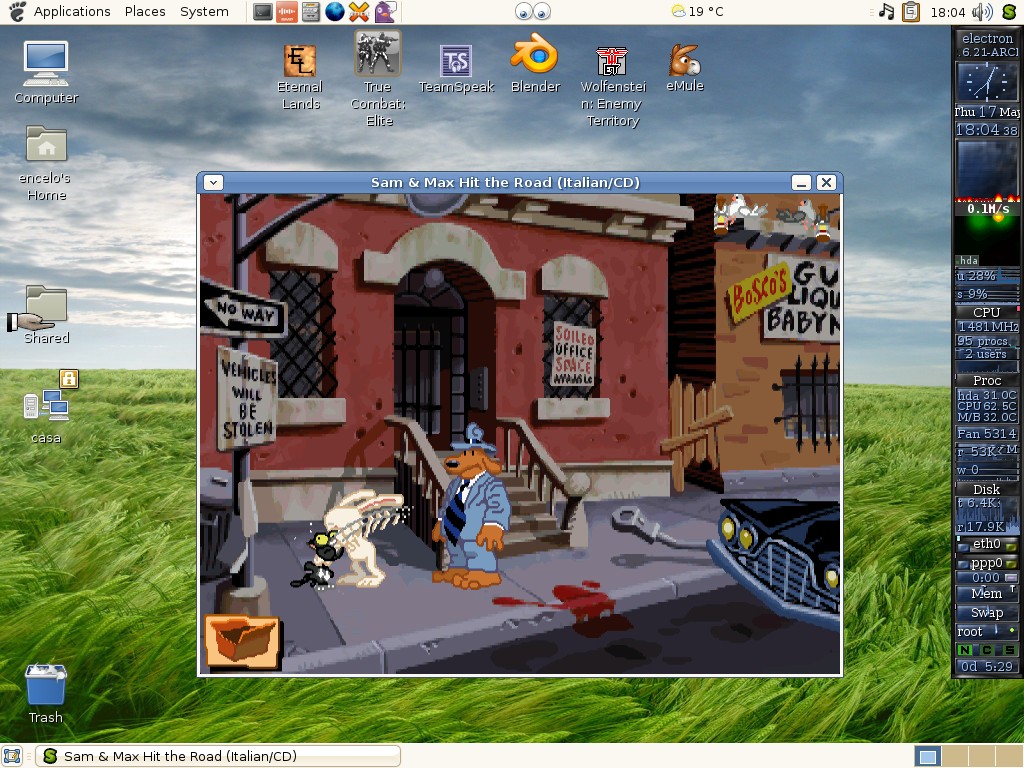This screenshot has height=768, width=1024.
Task: Click the GKrellM Disk panel label
Action: click(986, 489)
